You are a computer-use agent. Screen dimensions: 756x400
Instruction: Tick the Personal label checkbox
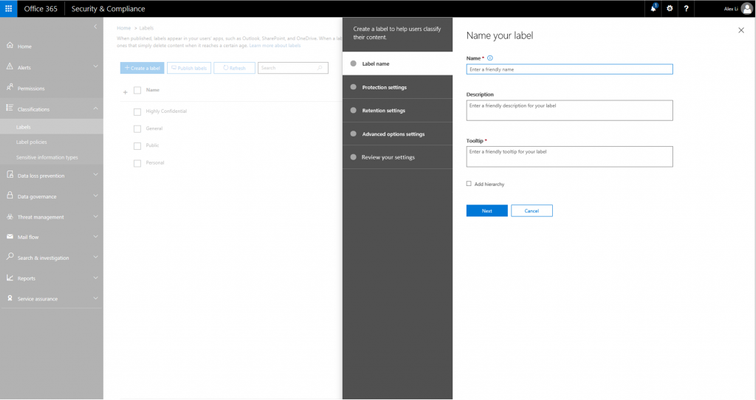(137, 163)
